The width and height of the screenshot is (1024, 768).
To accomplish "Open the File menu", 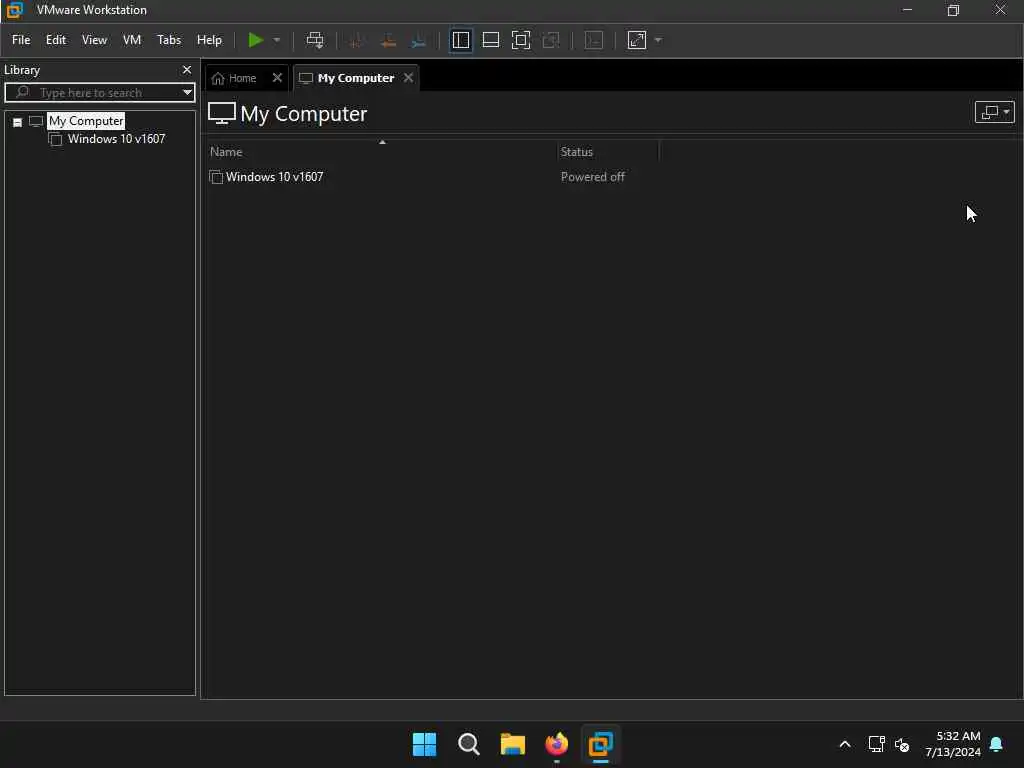I will coord(21,40).
